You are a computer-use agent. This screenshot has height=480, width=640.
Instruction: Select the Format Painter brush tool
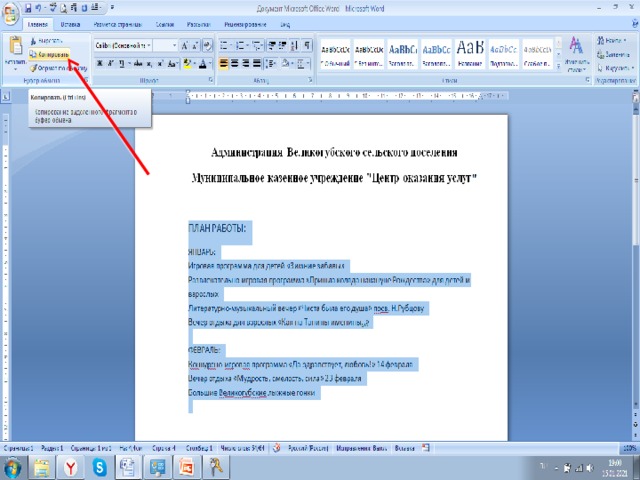click(55, 66)
